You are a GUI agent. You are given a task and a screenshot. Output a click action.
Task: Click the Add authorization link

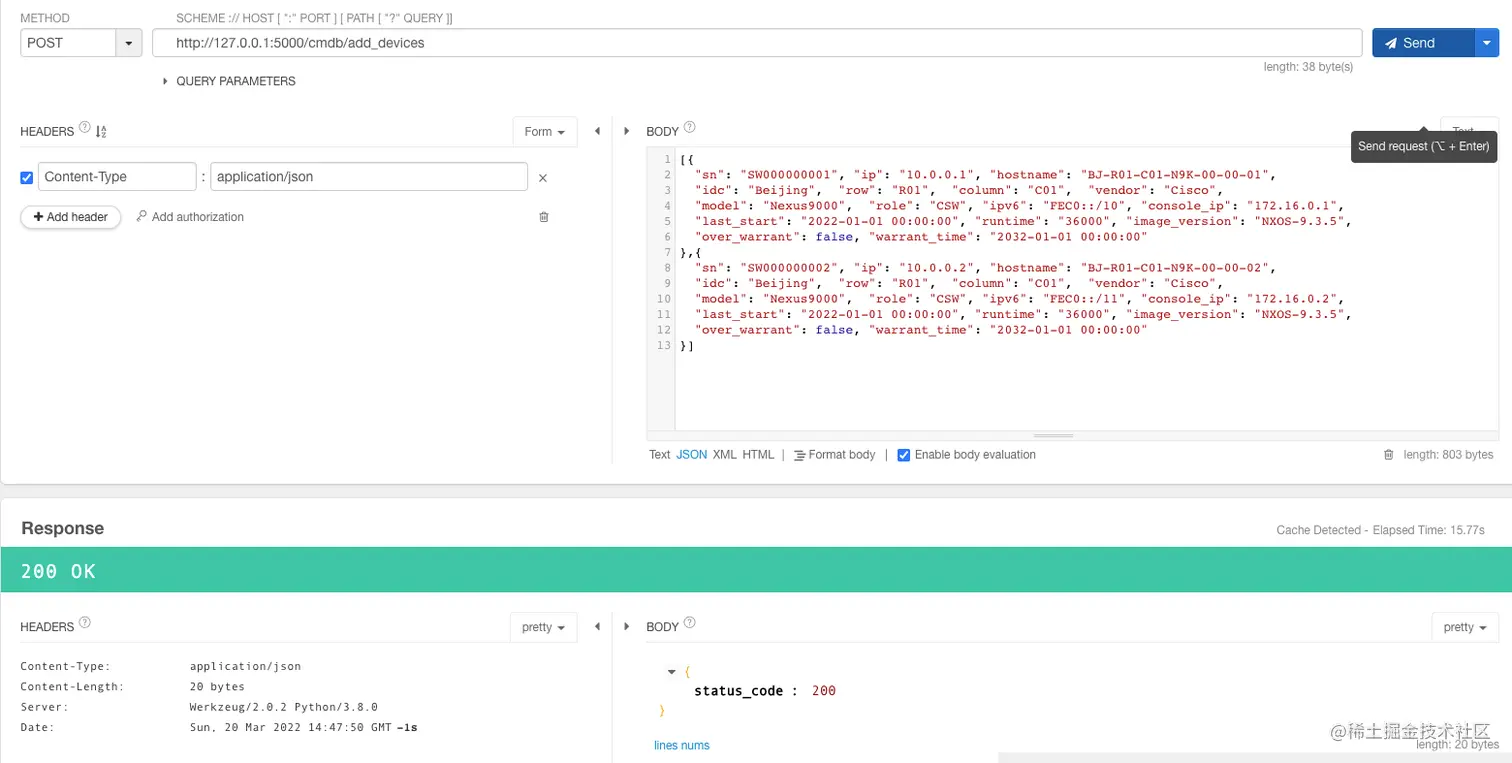(x=190, y=217)
